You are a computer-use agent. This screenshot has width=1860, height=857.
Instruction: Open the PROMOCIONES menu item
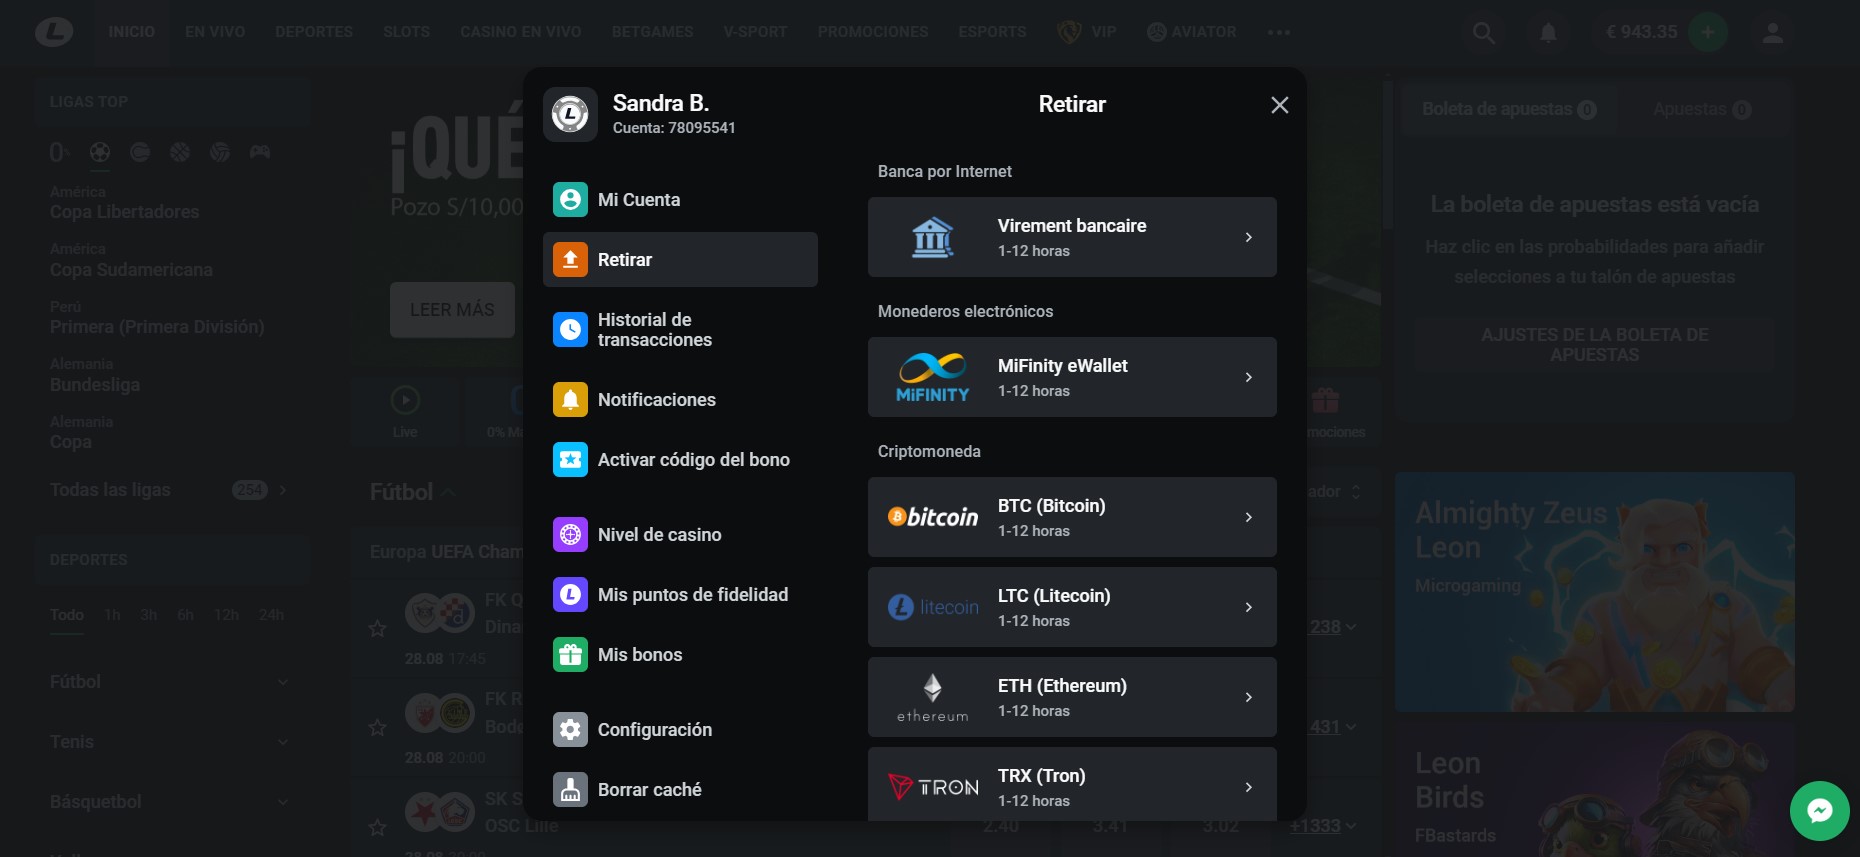tap(873, 32)
